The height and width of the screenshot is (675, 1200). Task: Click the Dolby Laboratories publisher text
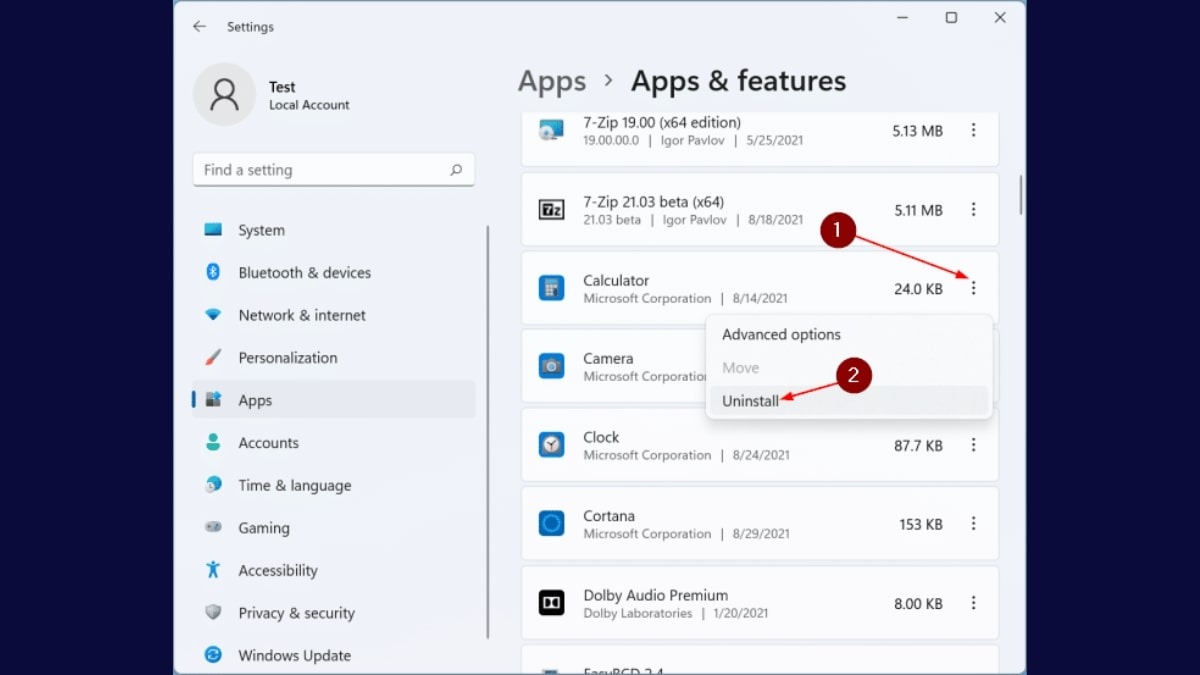(x=638, y=613)
